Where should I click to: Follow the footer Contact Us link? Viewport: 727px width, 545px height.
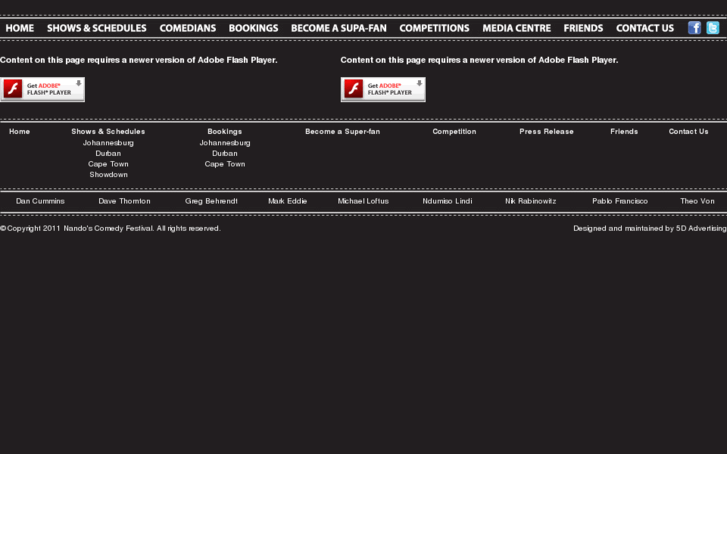(689, 132)
